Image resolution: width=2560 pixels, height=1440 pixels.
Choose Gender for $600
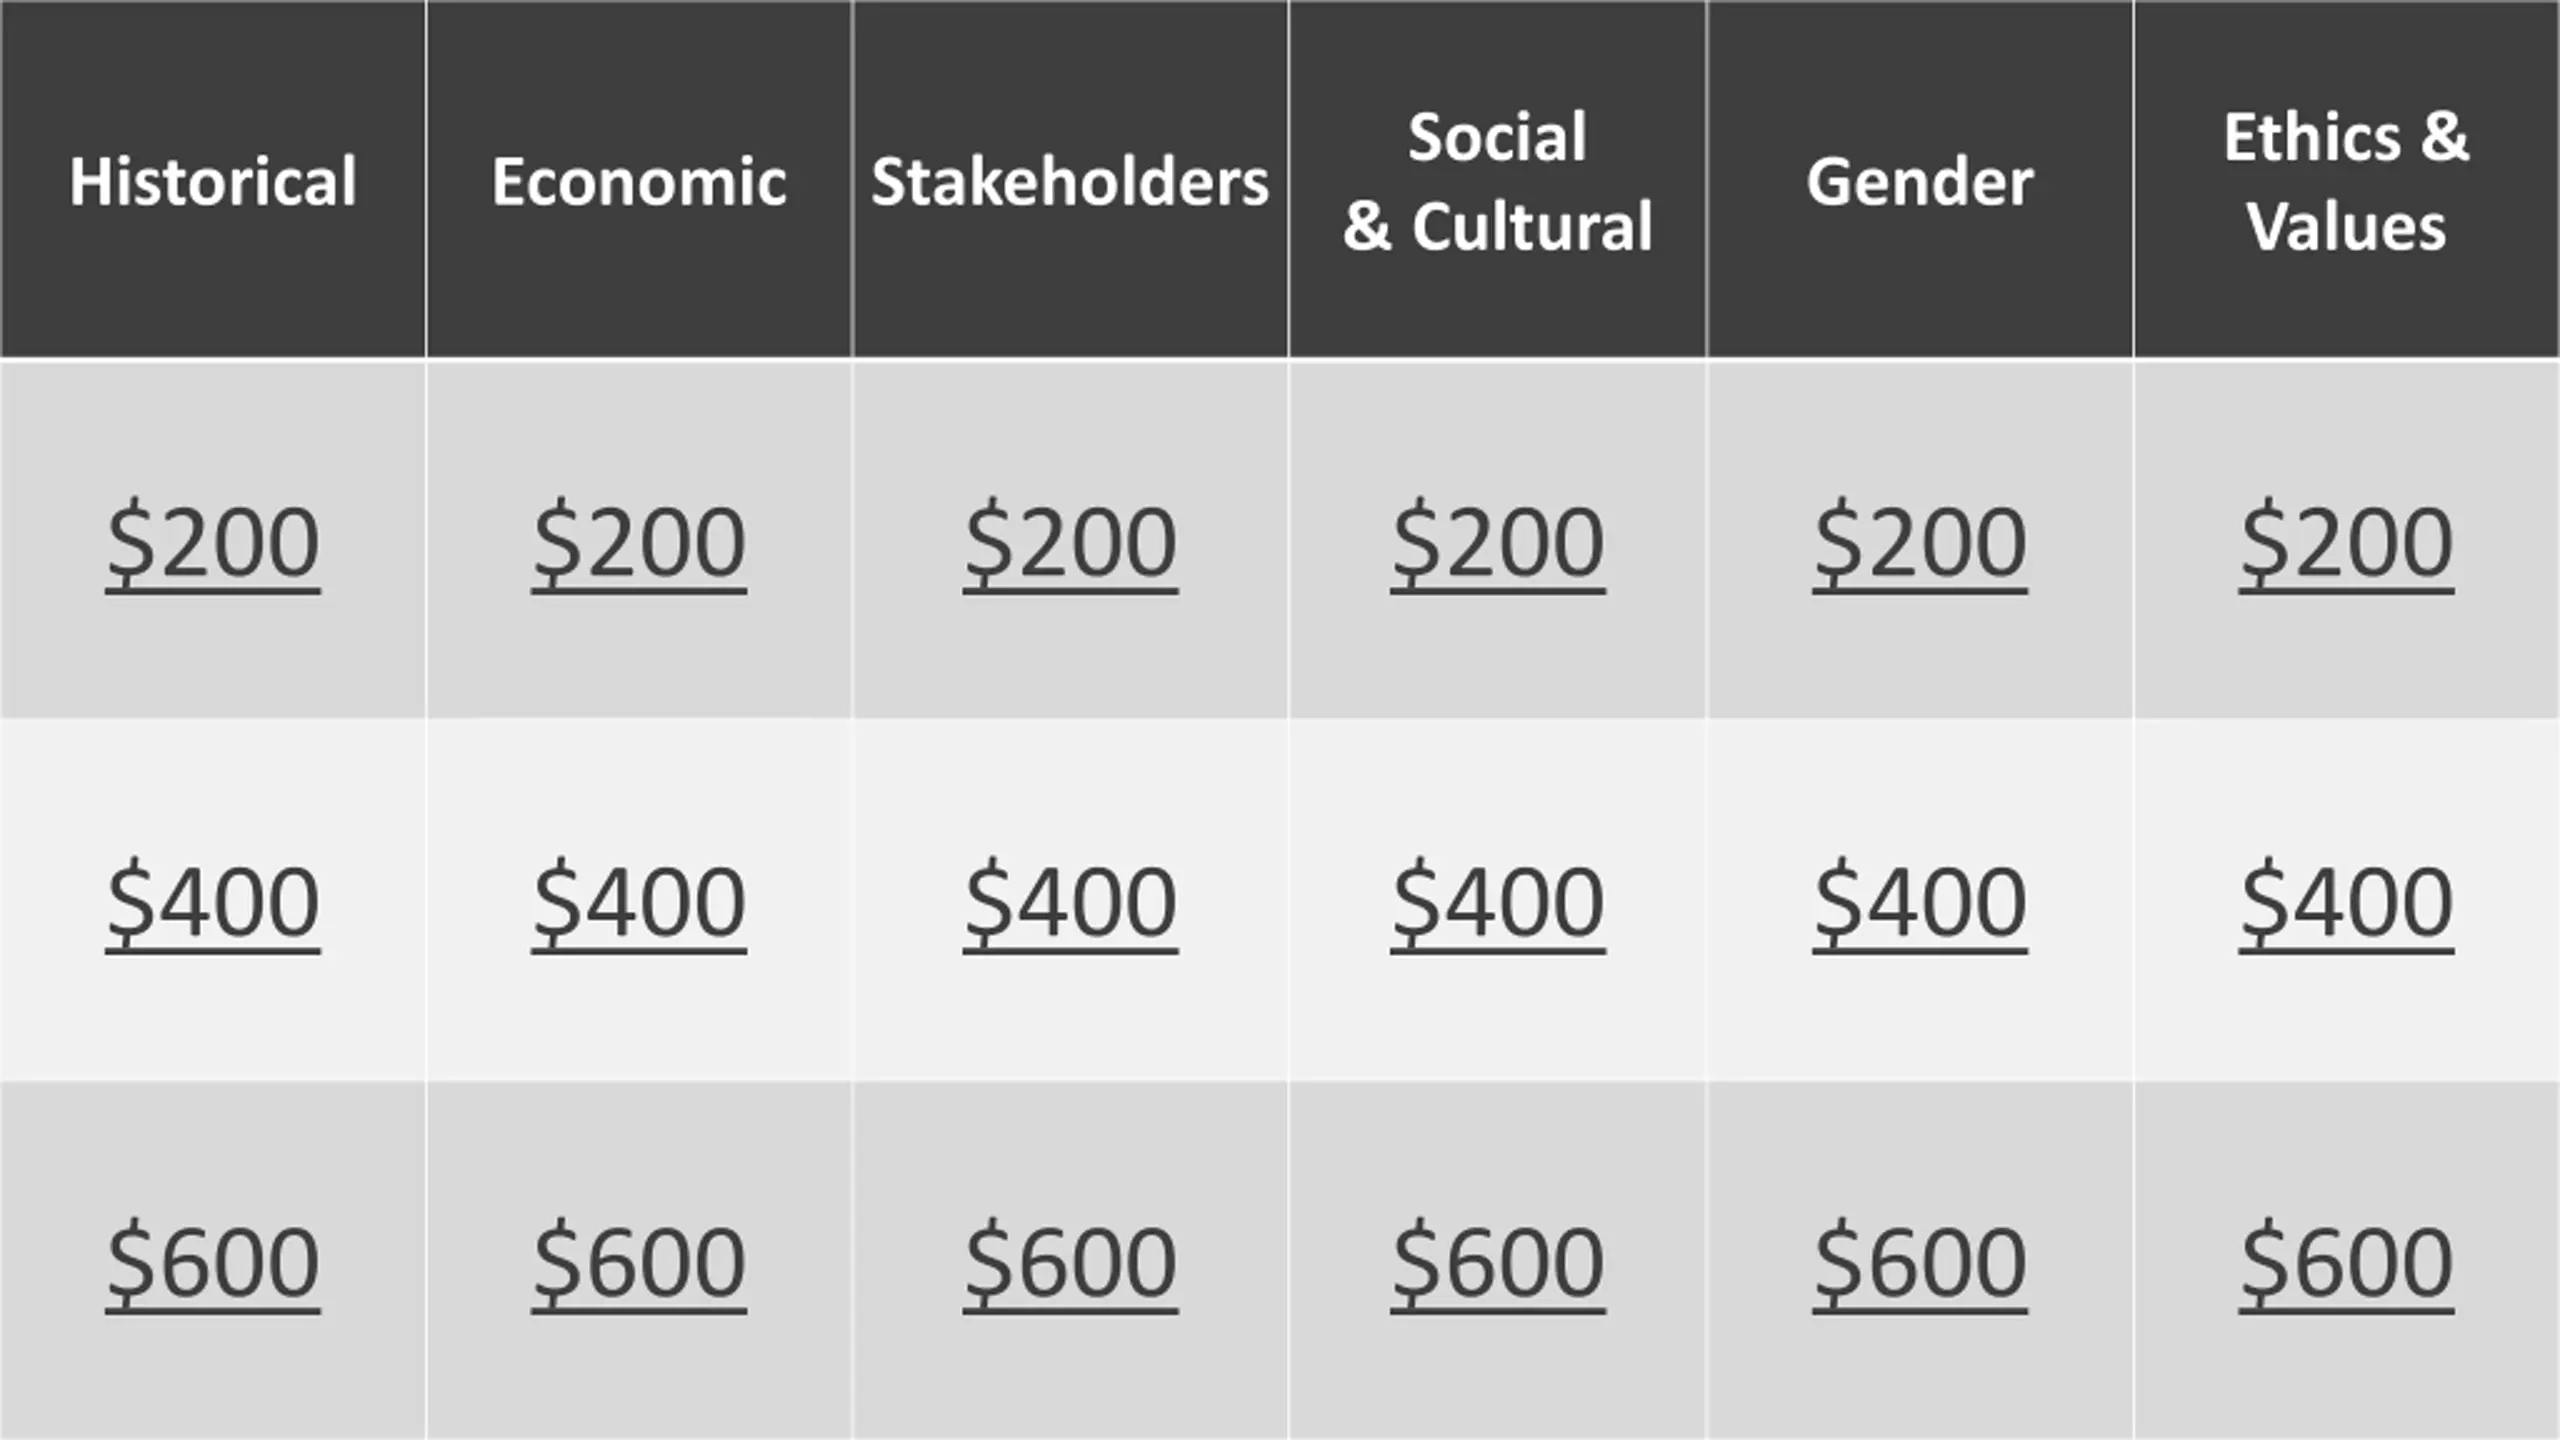click(x=1920, y=1262)
